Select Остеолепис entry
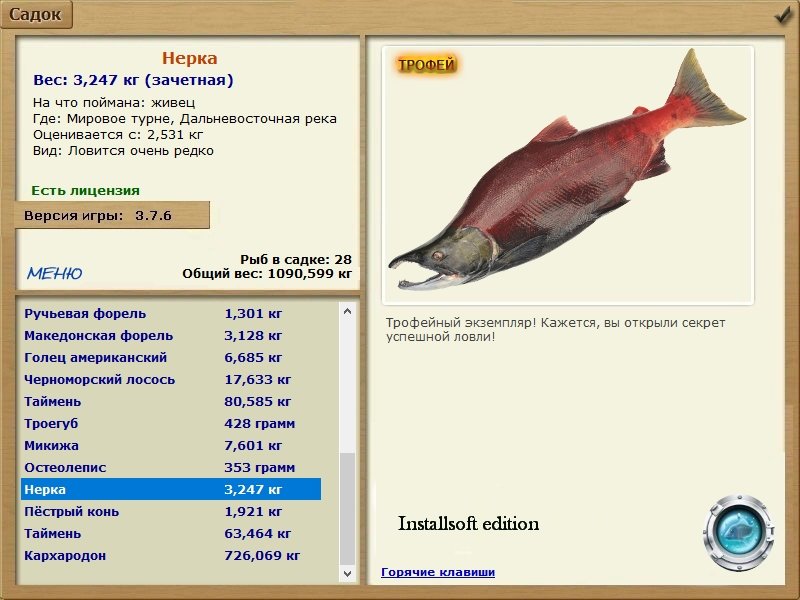The width and height of the screenshot is (800, 600). (171, 467)
